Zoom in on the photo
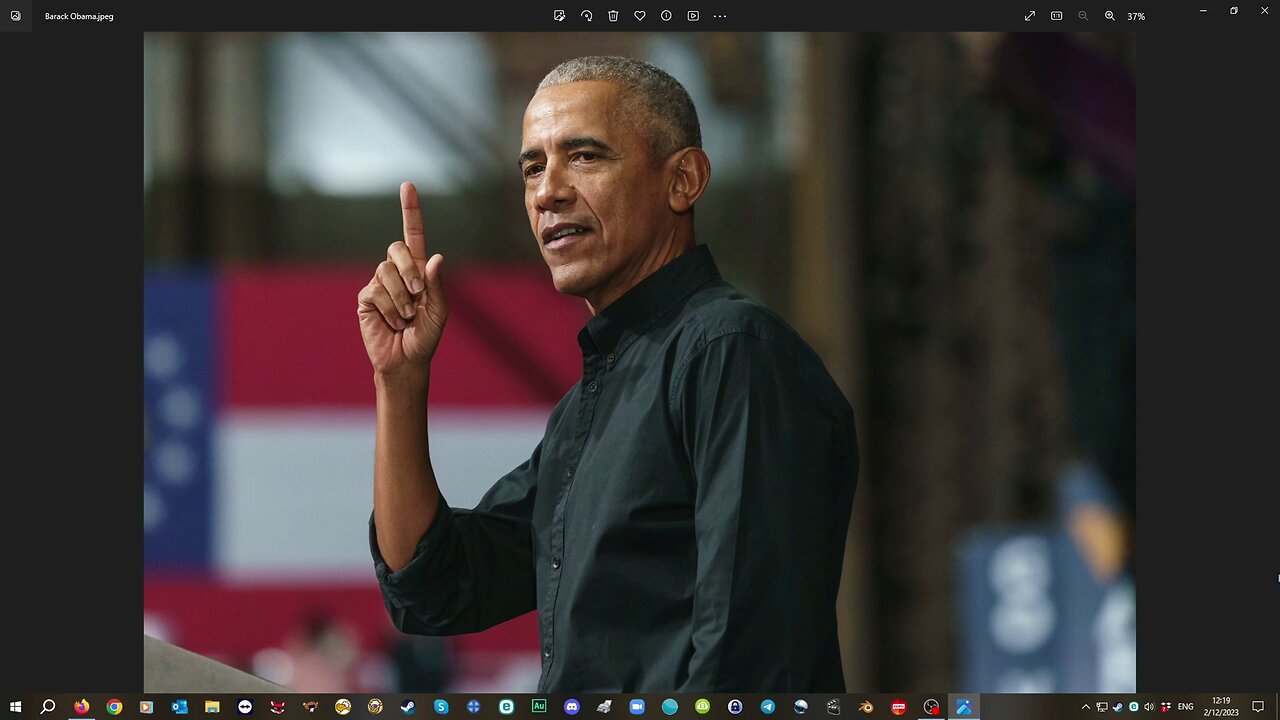The image size is (1280, 720). [x=1110, y=16]
